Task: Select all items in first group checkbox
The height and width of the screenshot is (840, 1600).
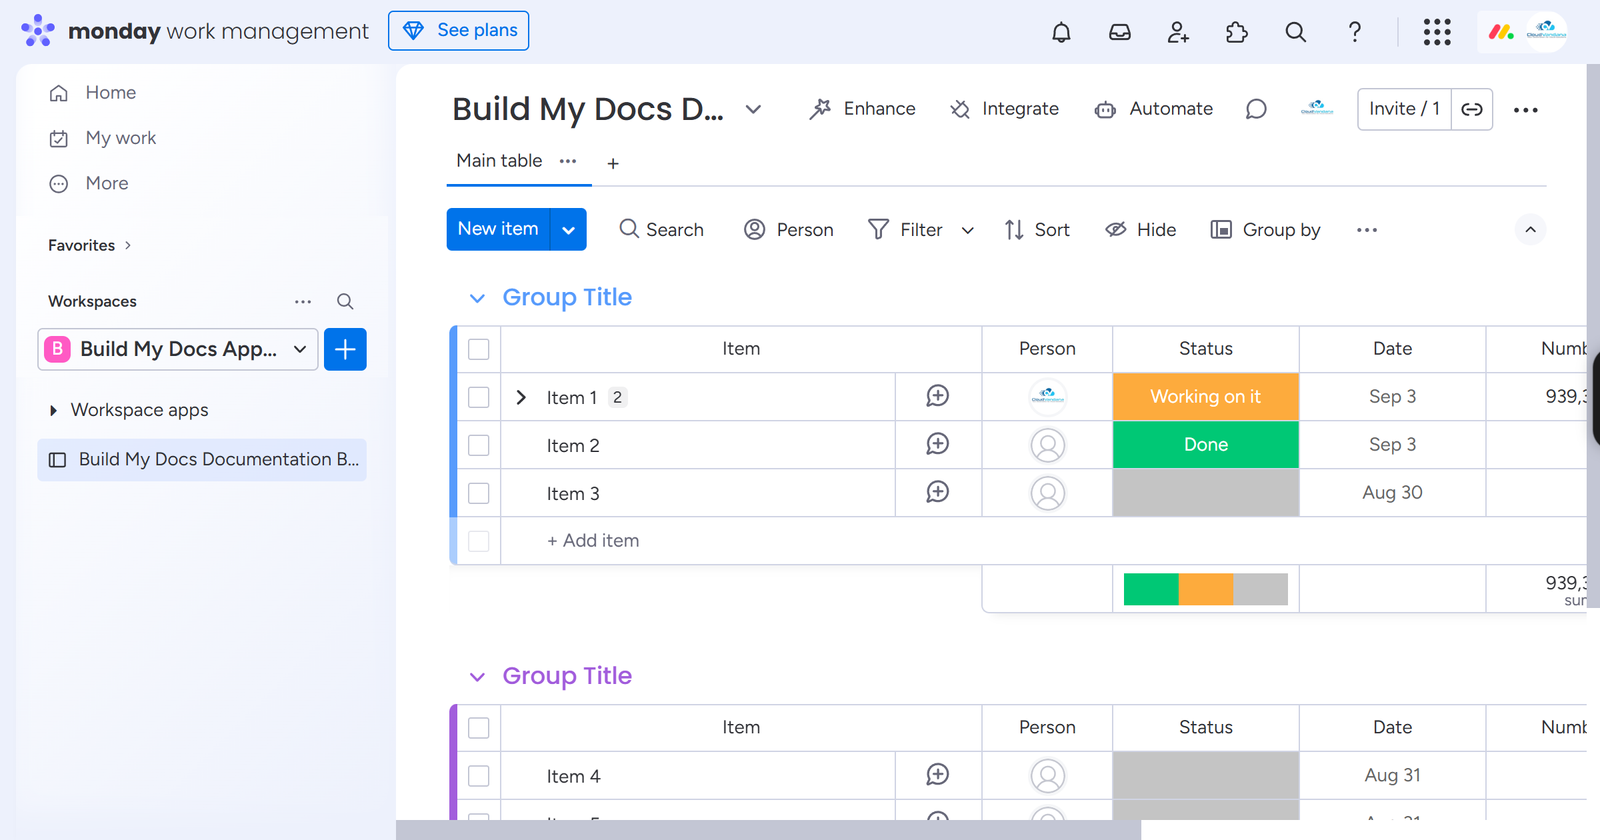Action: 479,349
